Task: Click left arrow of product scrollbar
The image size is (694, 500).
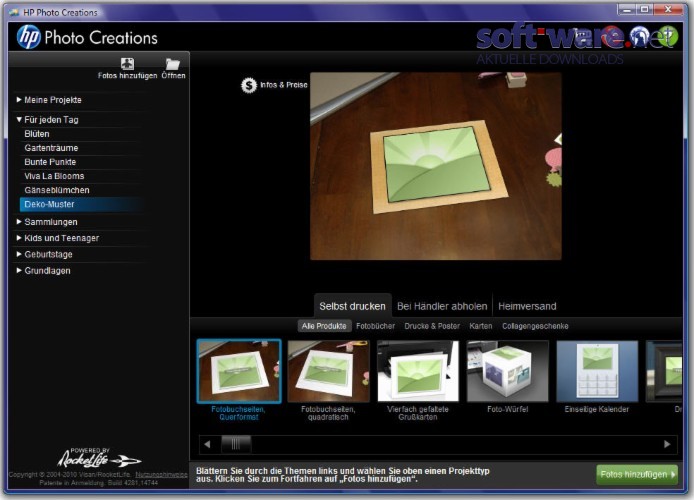Action: coord(207,444)
